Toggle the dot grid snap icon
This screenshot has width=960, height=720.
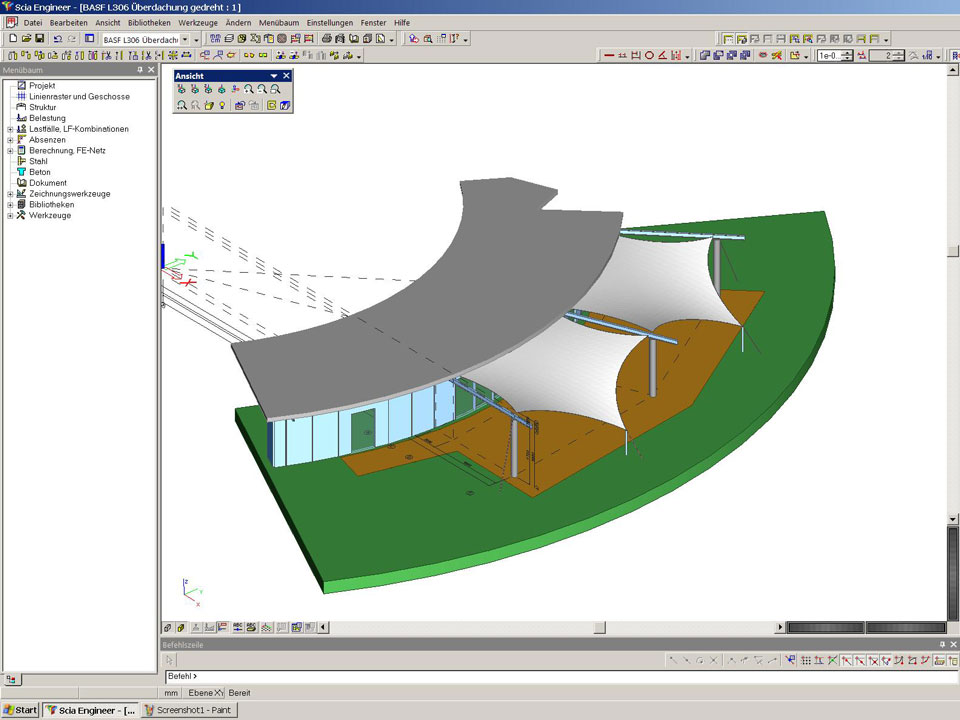(x=806, y=661)
